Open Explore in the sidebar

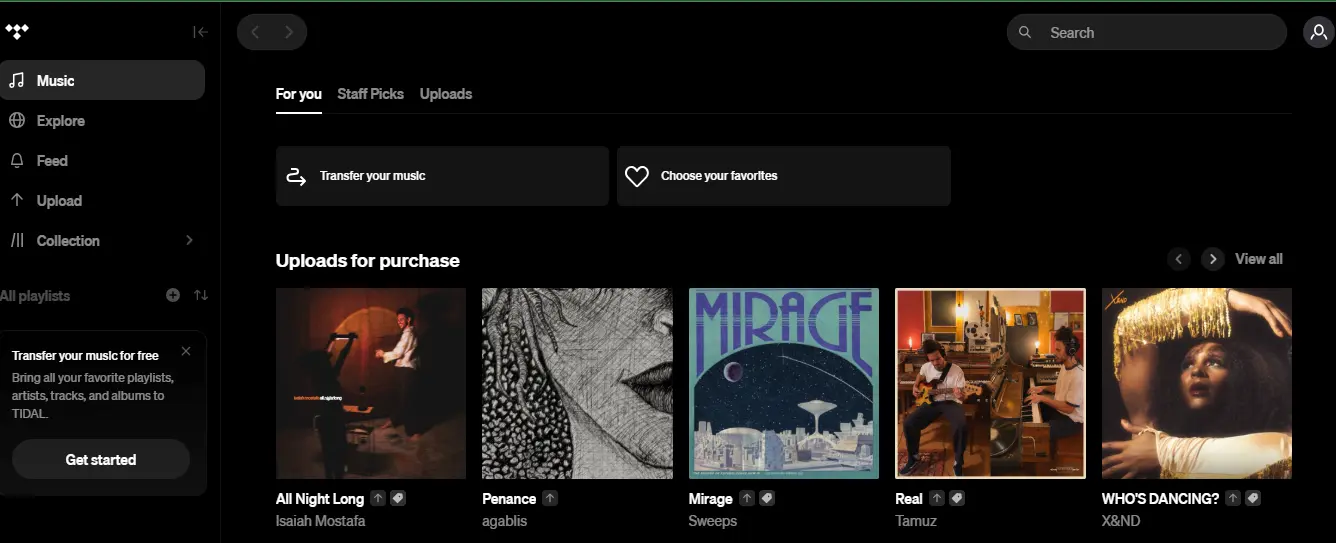coord(102,120)
